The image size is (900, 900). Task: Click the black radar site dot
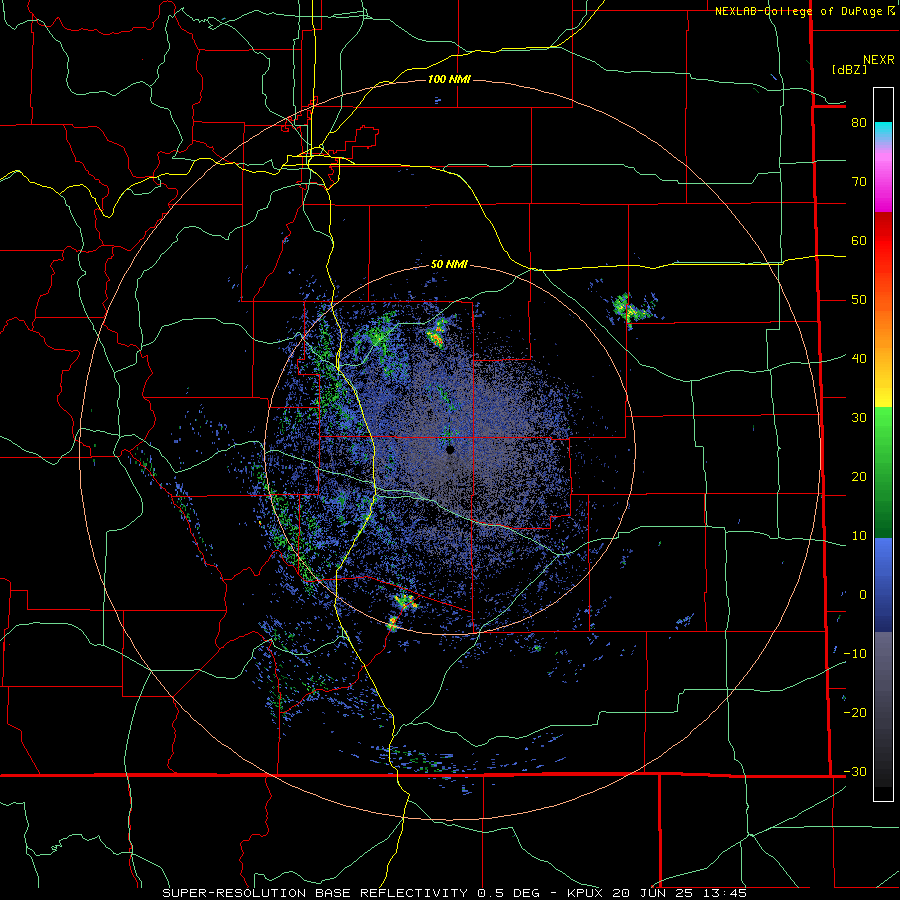[x=451, y=450]
